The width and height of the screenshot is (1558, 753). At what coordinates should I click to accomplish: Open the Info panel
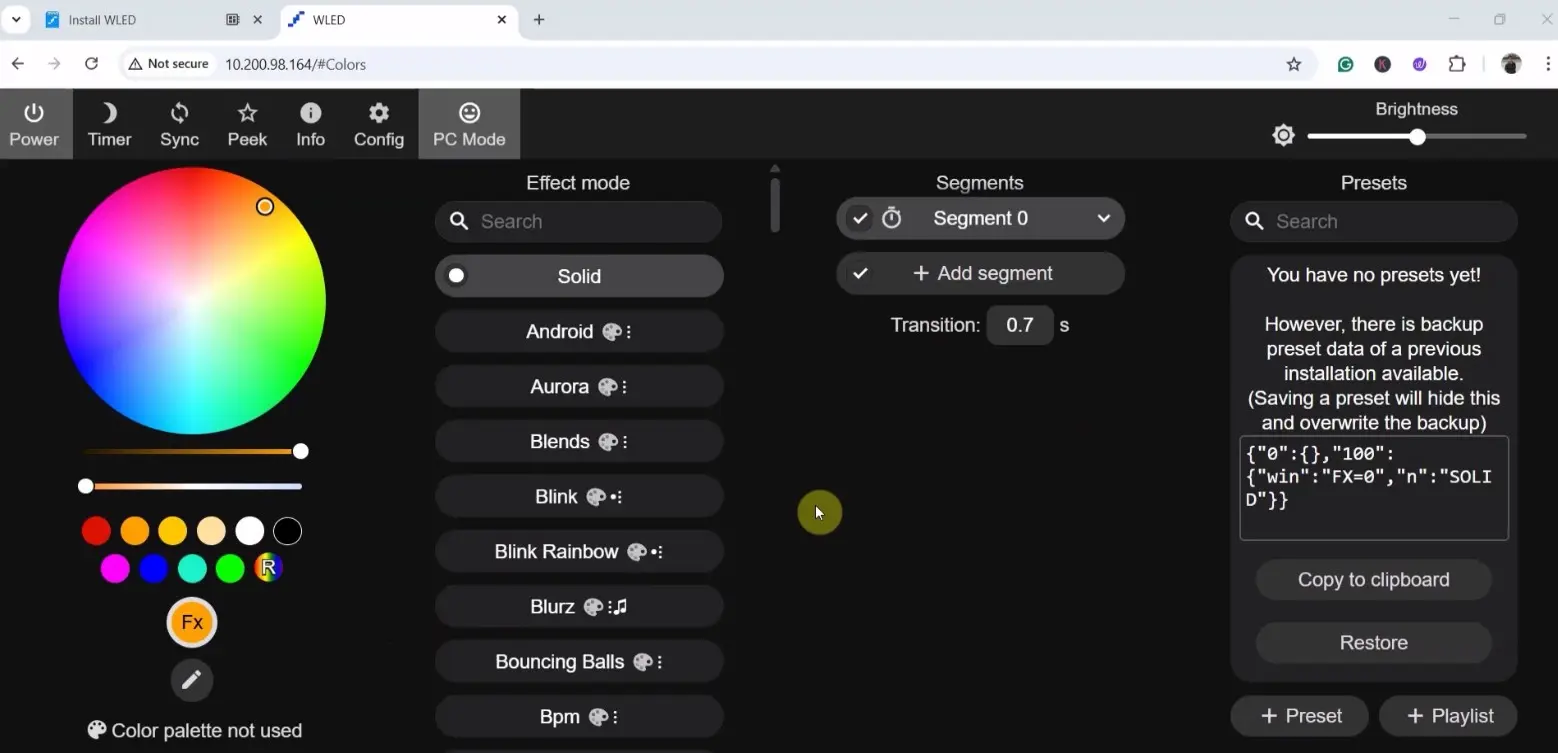point(310,123)
